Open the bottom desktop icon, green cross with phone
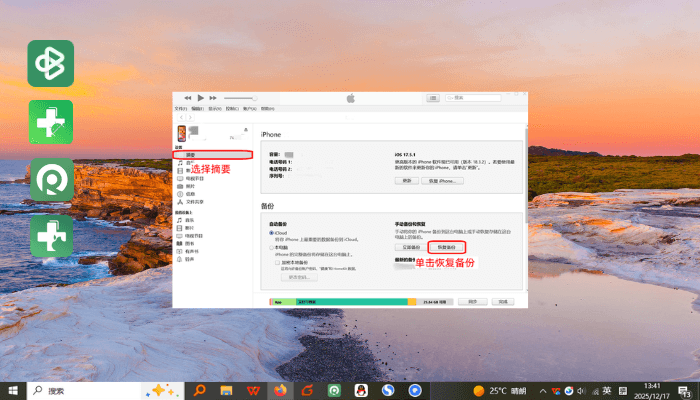Screen dimensions: 700x400 [x=51, y=236]
